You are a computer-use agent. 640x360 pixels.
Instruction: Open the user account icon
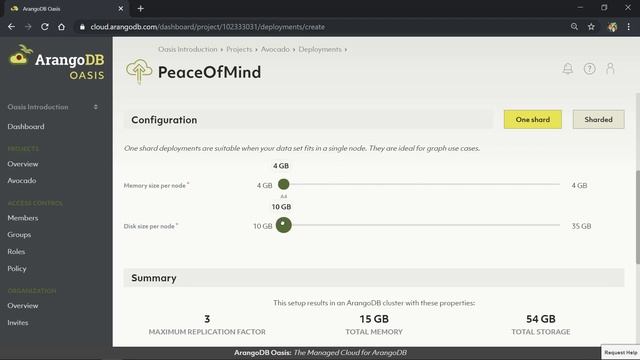[610, 69]
